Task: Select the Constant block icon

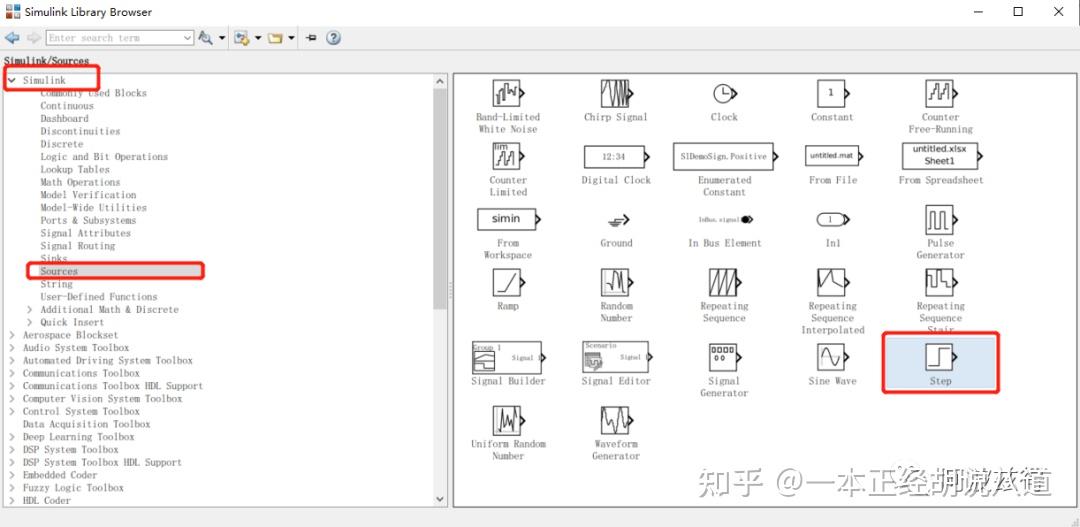Action: [x=832, y=93]
